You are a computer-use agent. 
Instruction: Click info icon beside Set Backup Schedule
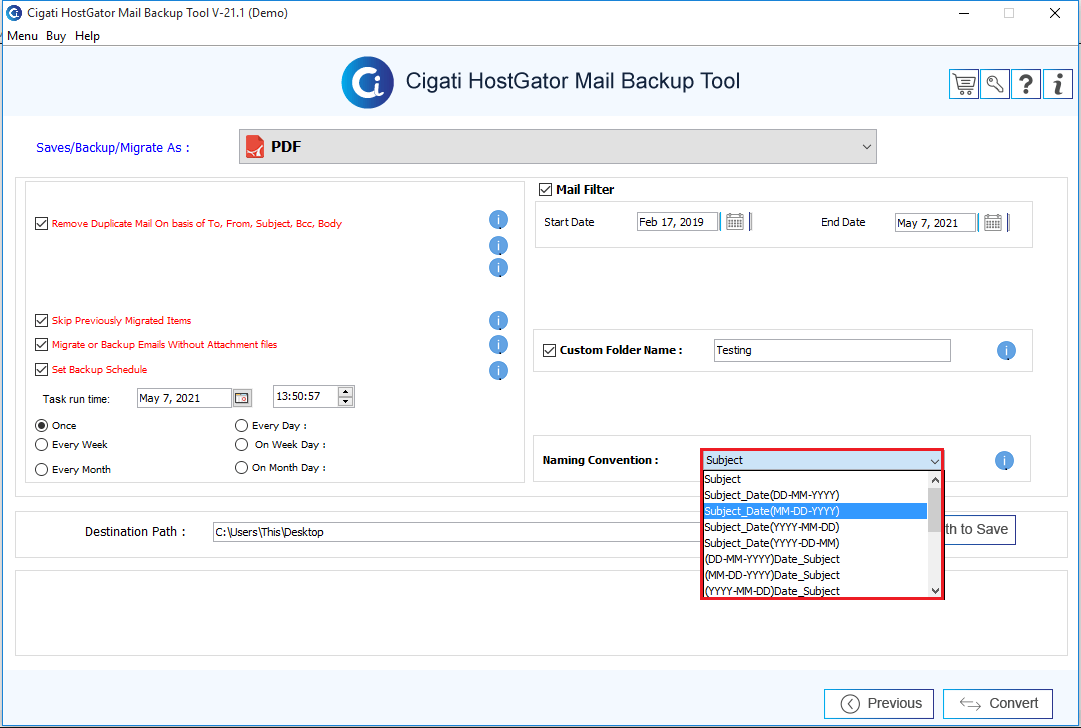tap(498, 370)
